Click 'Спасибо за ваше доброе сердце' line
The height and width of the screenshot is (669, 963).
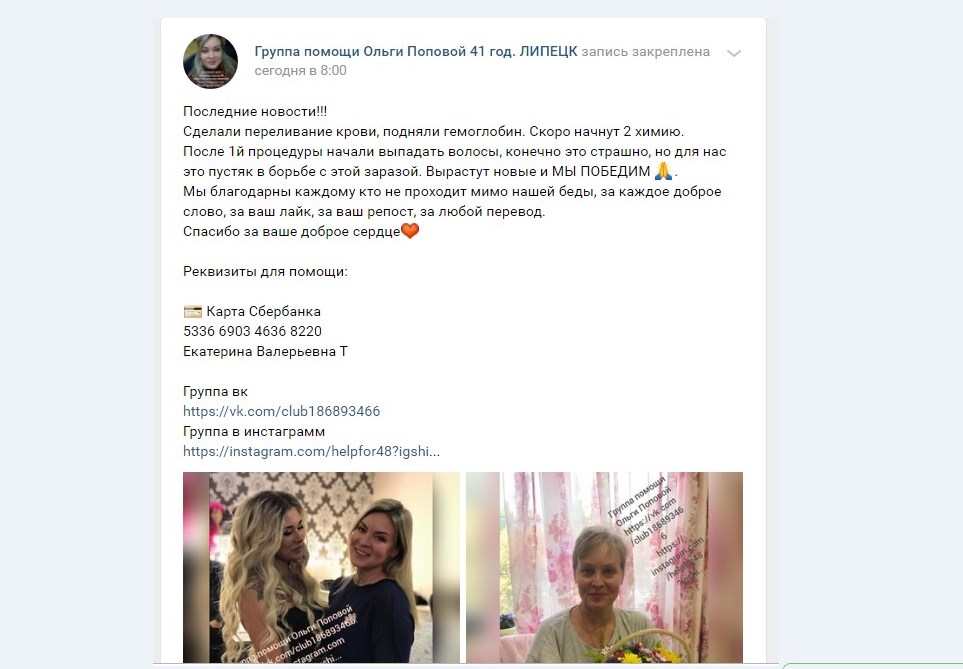click(292, 232)
